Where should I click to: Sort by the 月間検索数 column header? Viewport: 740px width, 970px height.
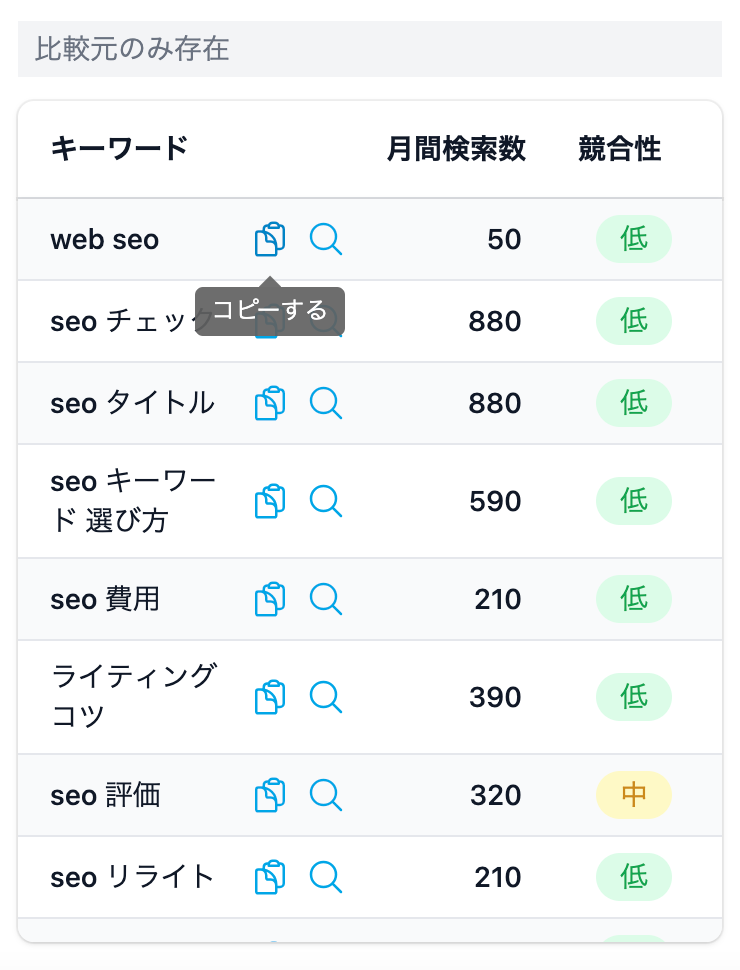456,149
